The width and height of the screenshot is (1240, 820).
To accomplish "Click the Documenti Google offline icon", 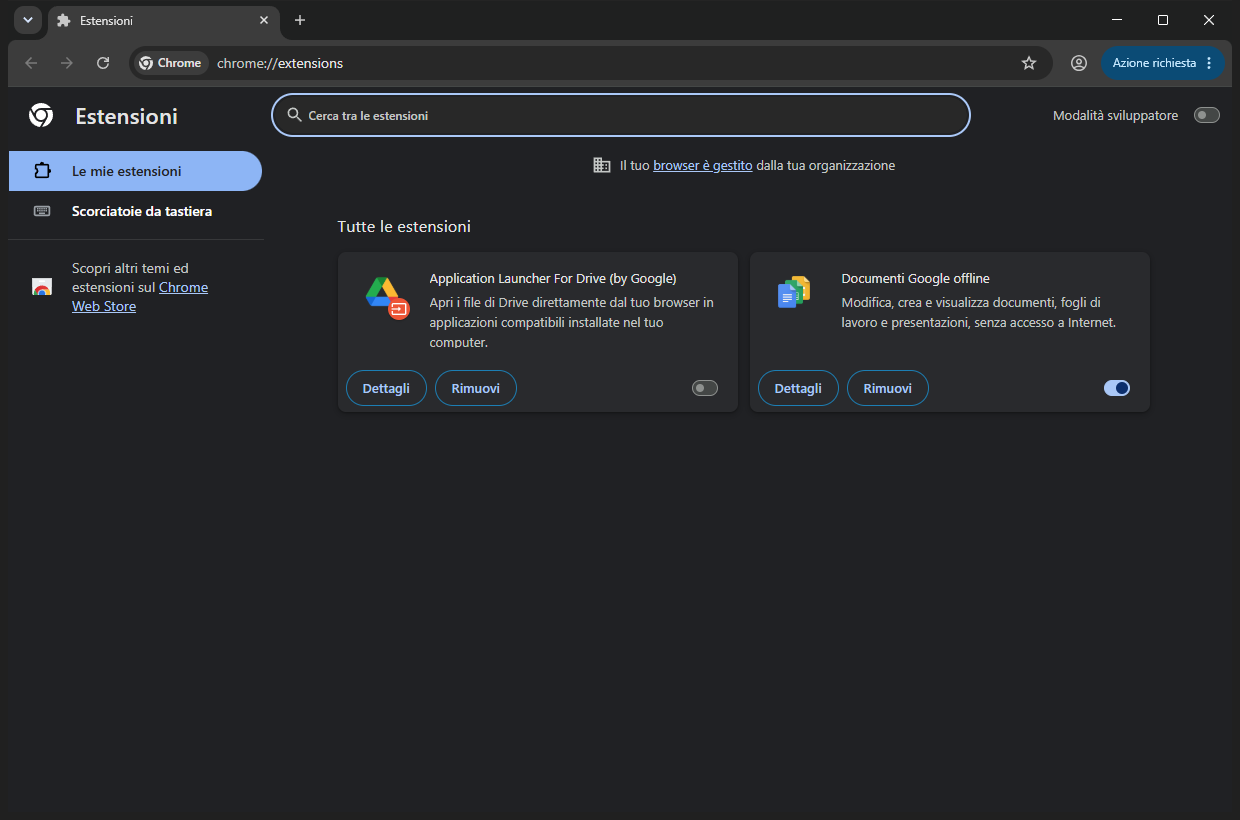I will (x=794, y=292).
